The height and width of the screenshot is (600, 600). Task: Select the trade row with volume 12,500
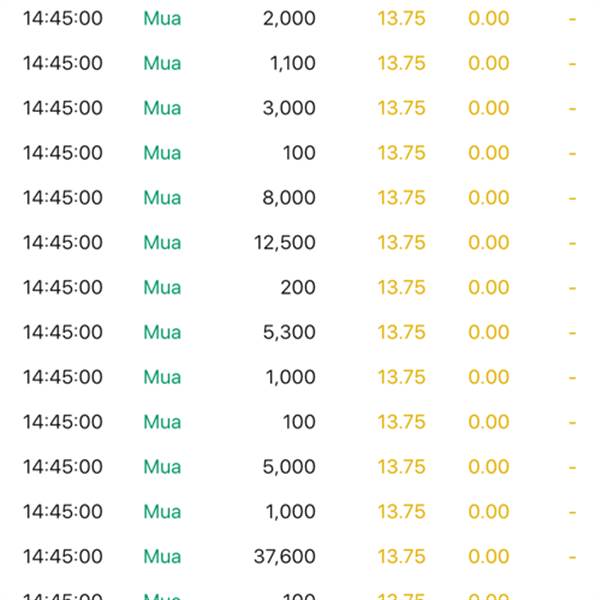click(x=300, y=242)
